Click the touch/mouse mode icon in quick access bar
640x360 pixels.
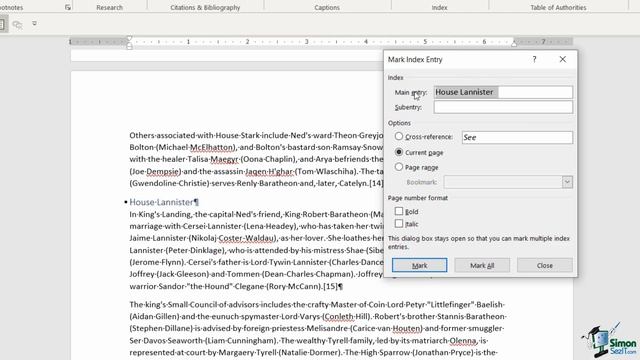coord(17,24)
